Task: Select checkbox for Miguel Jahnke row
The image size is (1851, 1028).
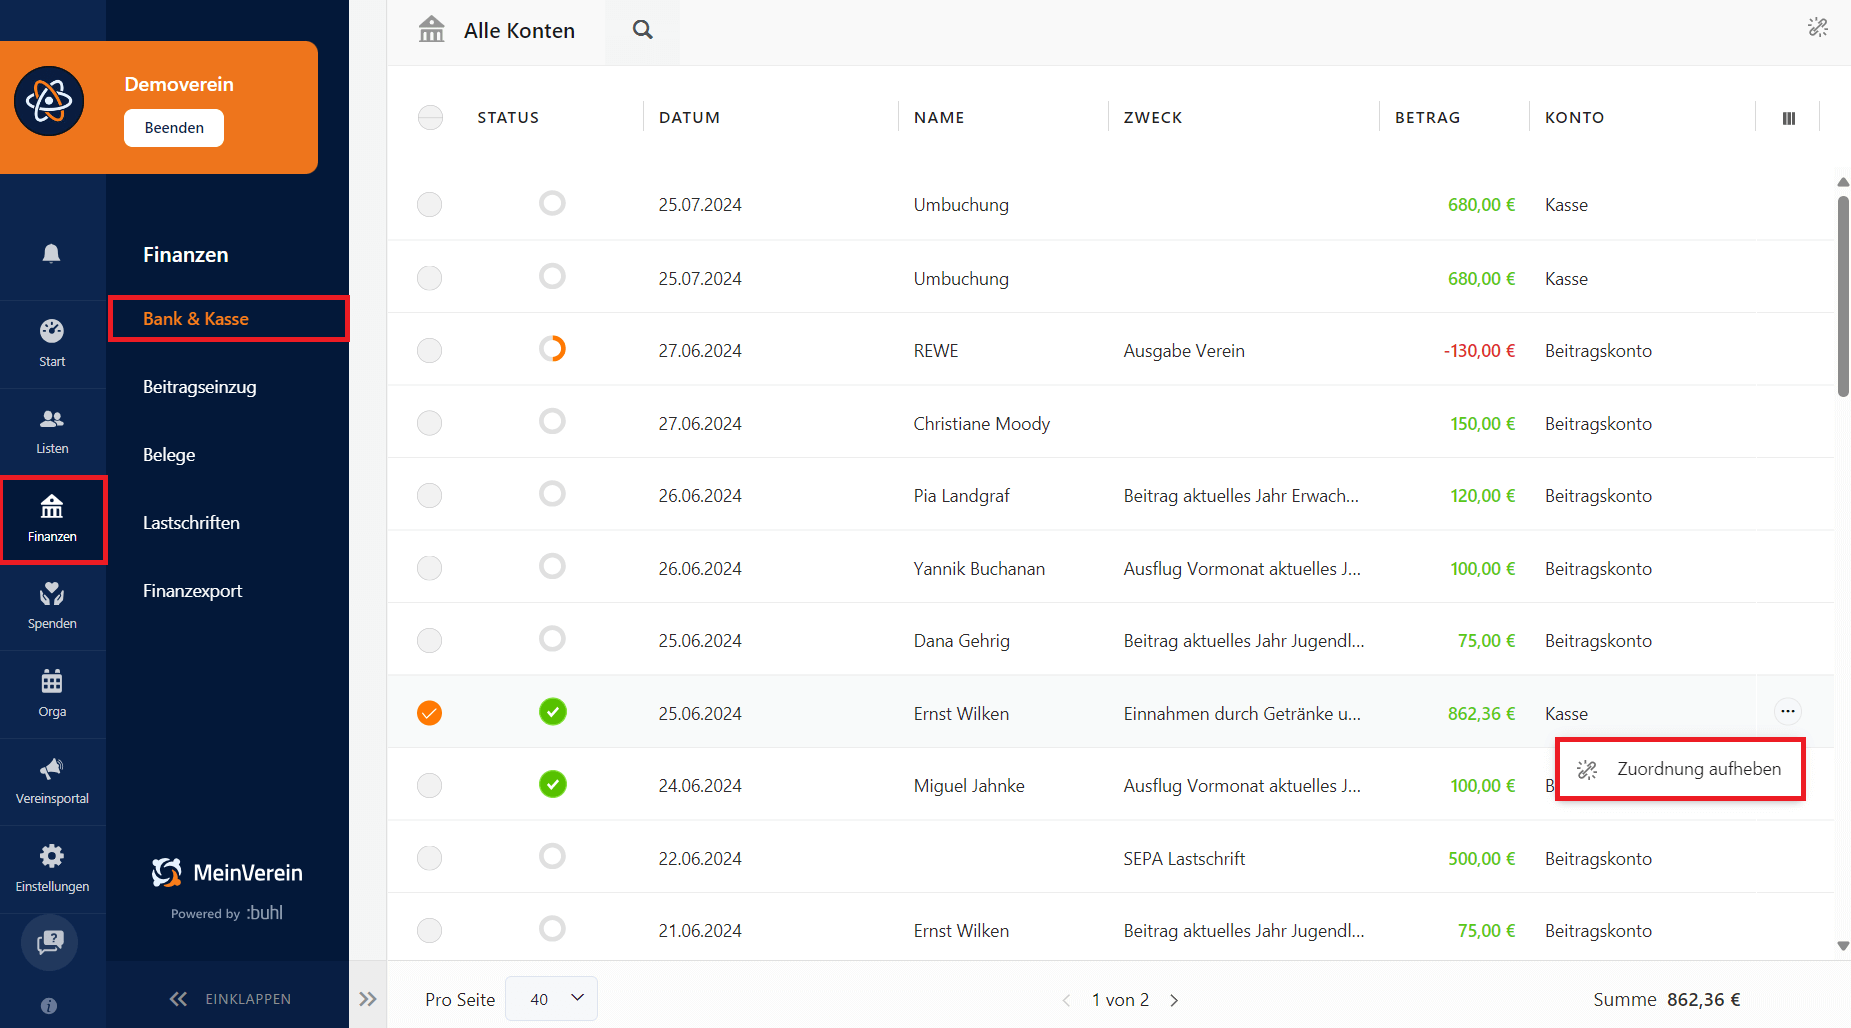Action: (430, 786)
